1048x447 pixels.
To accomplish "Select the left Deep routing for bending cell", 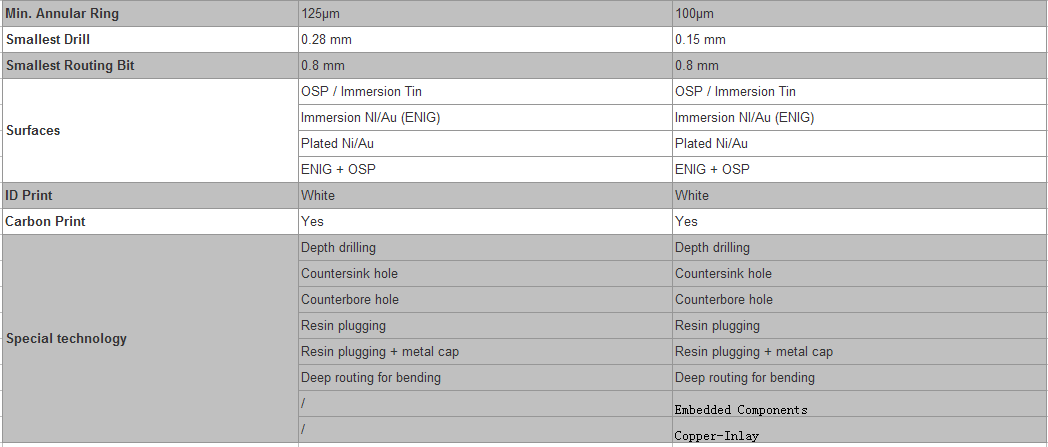I will click(485, 378).
